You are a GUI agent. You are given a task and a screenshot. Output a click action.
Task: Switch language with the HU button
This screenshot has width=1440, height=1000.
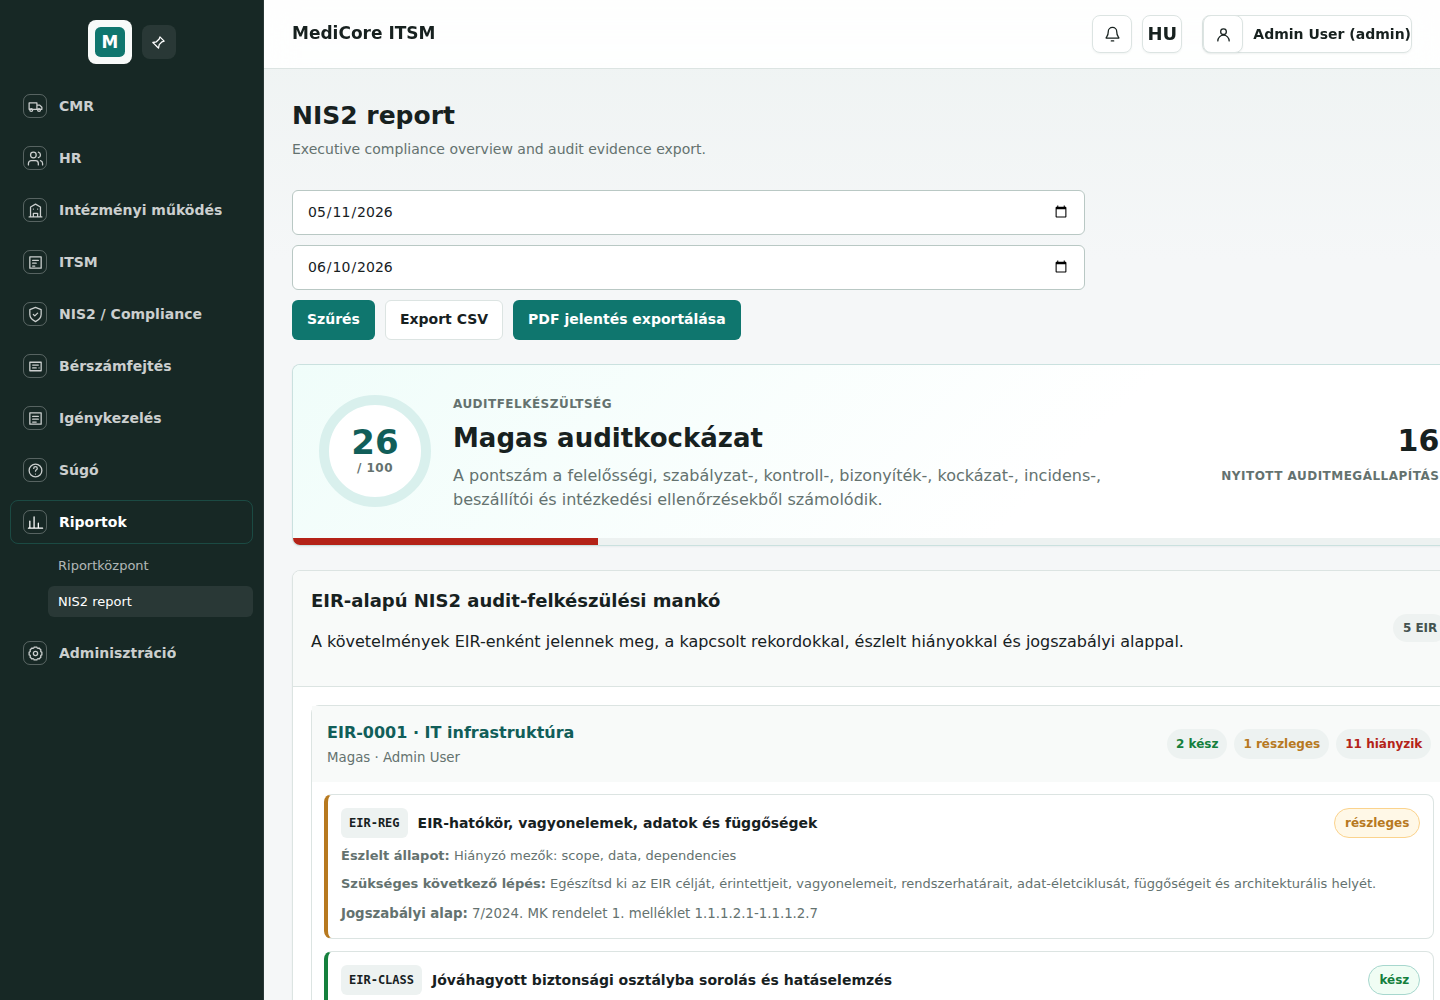tap(1162, 34)
